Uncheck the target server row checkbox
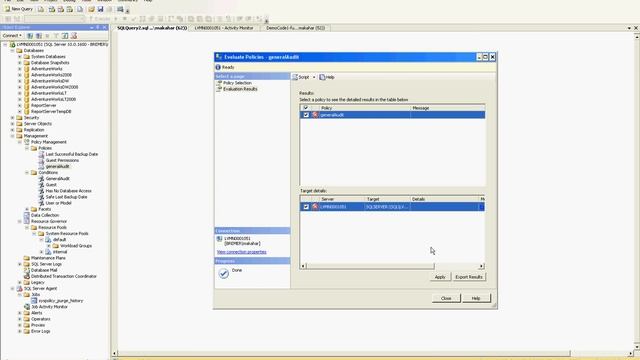 (306, 207)
